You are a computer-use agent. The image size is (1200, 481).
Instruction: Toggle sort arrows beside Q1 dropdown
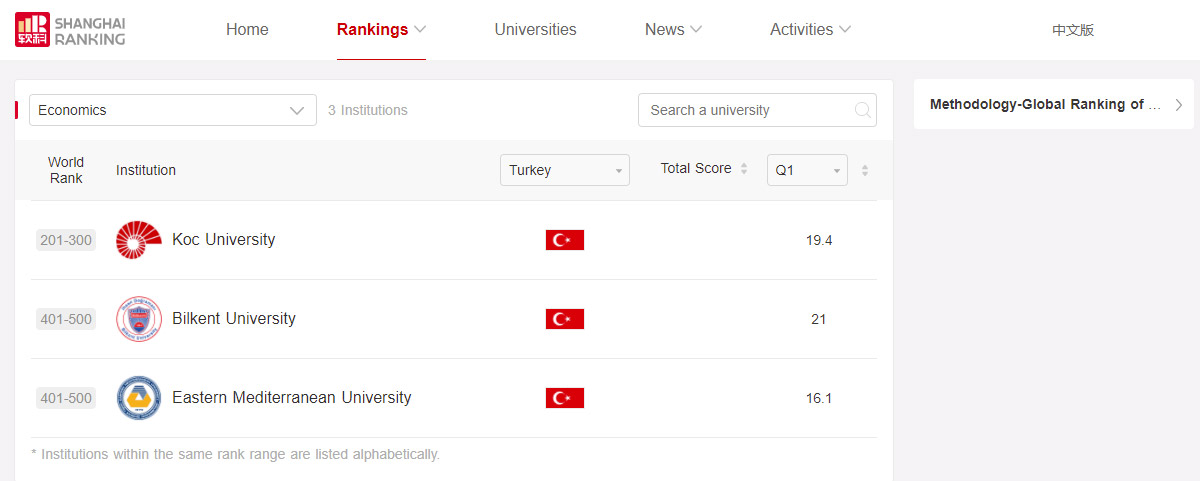[865, 170]
